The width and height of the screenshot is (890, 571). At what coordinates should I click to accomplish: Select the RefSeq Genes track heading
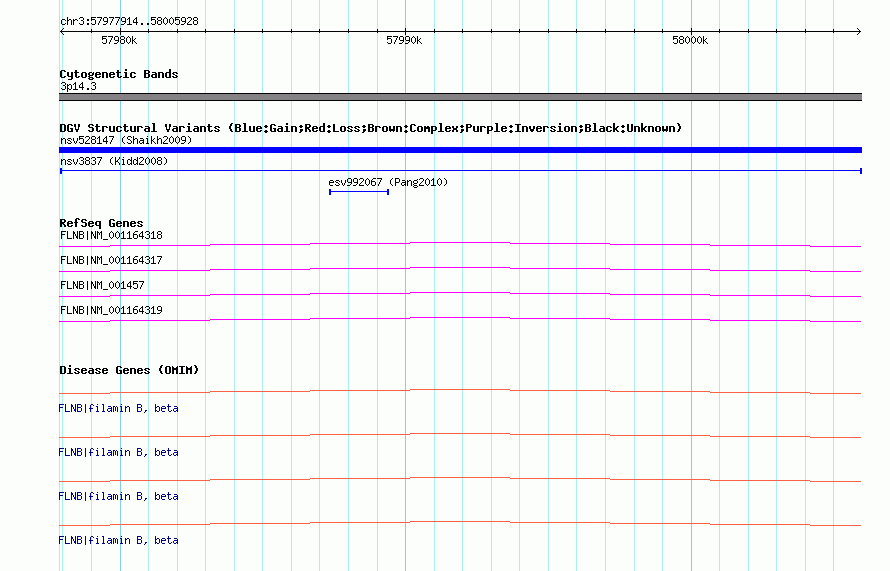(101, 223)
